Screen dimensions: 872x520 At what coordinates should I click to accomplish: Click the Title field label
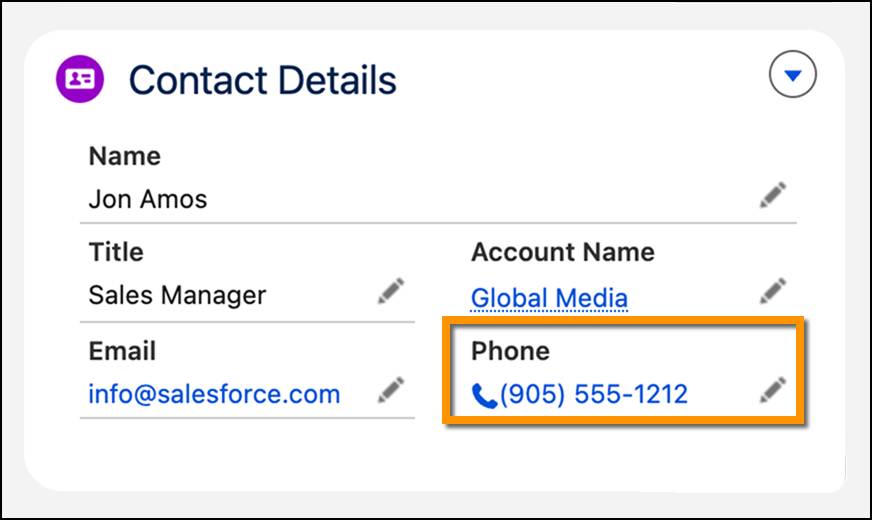point(116,252)
